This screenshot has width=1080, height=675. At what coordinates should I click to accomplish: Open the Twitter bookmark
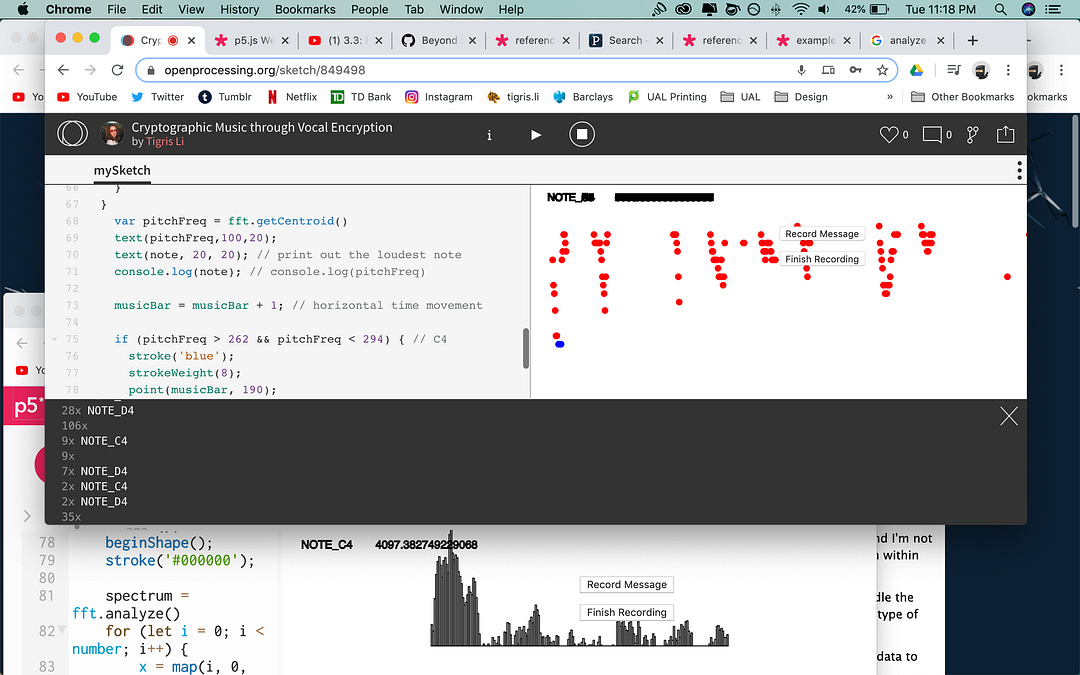point(158,97)
